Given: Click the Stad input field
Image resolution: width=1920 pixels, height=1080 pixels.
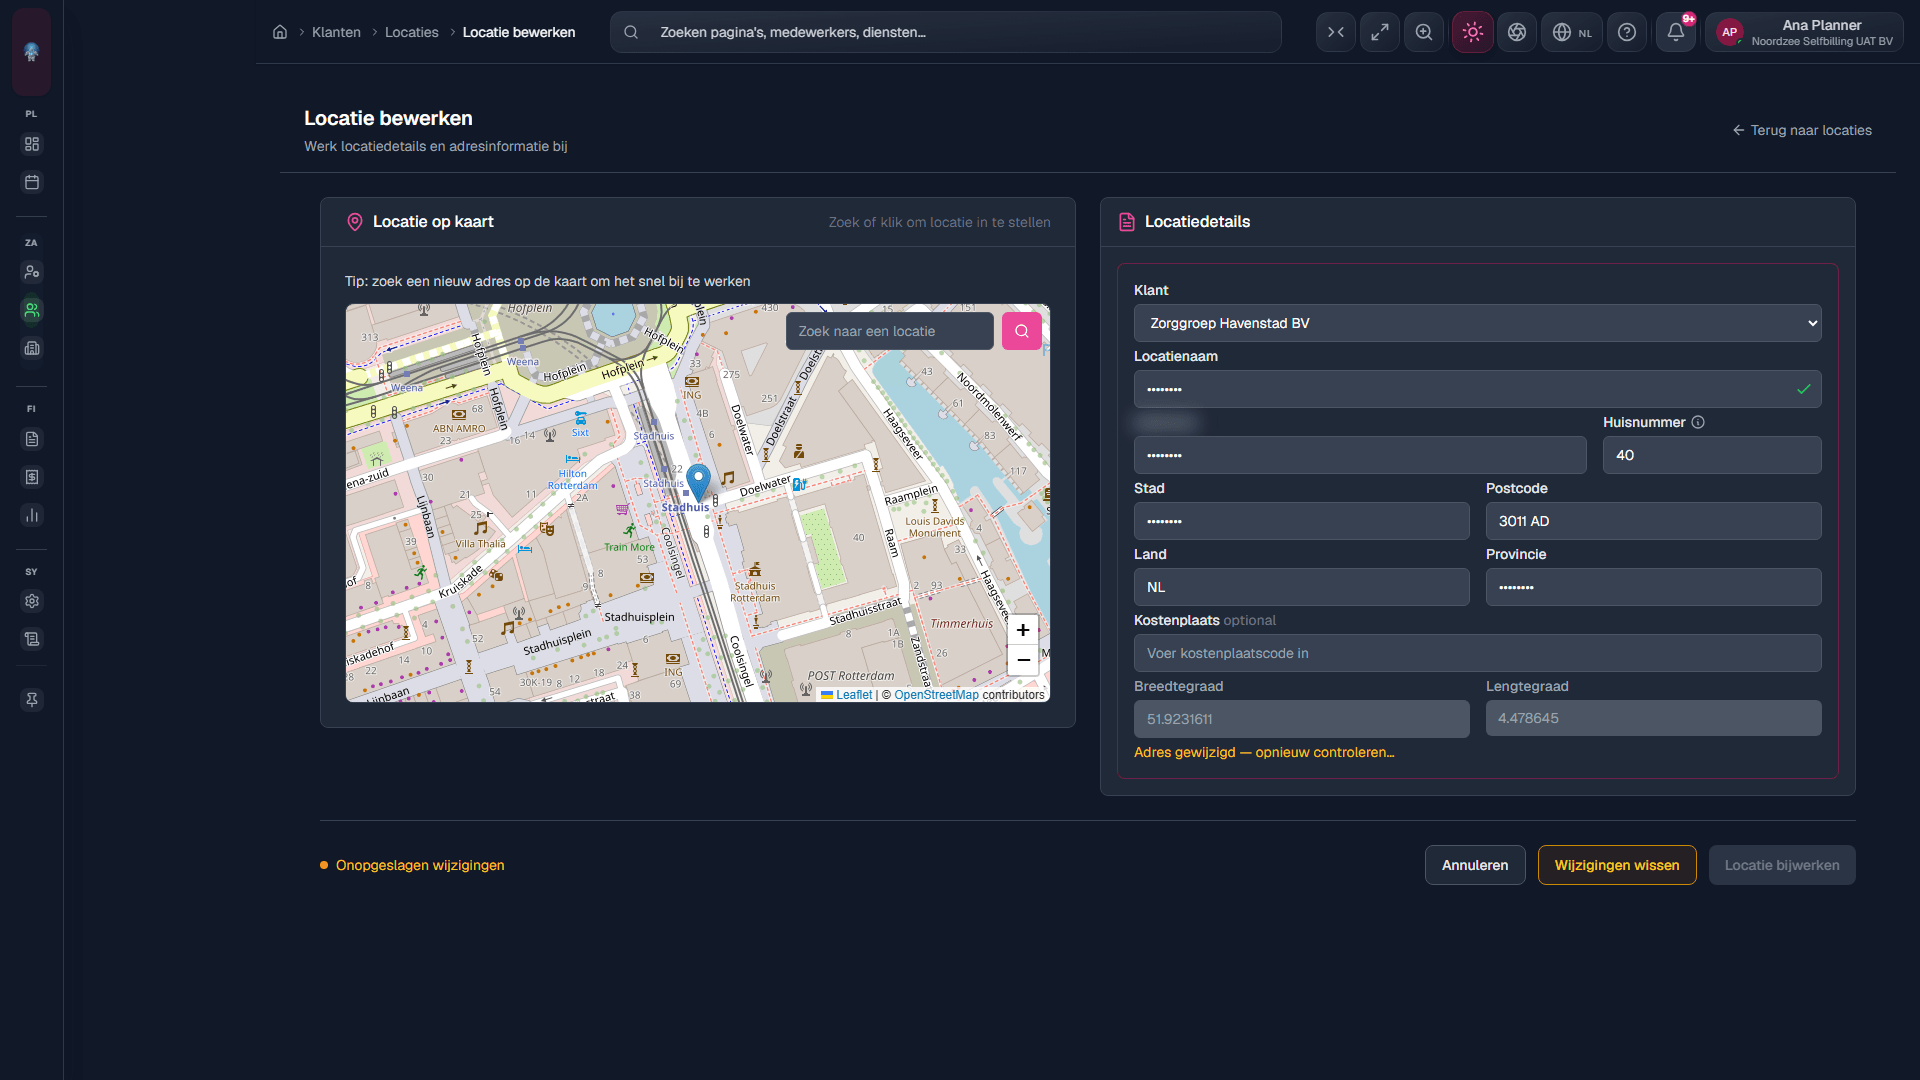Looking at the screenshot, I should pyautogui.click(x=1302, y=521).
